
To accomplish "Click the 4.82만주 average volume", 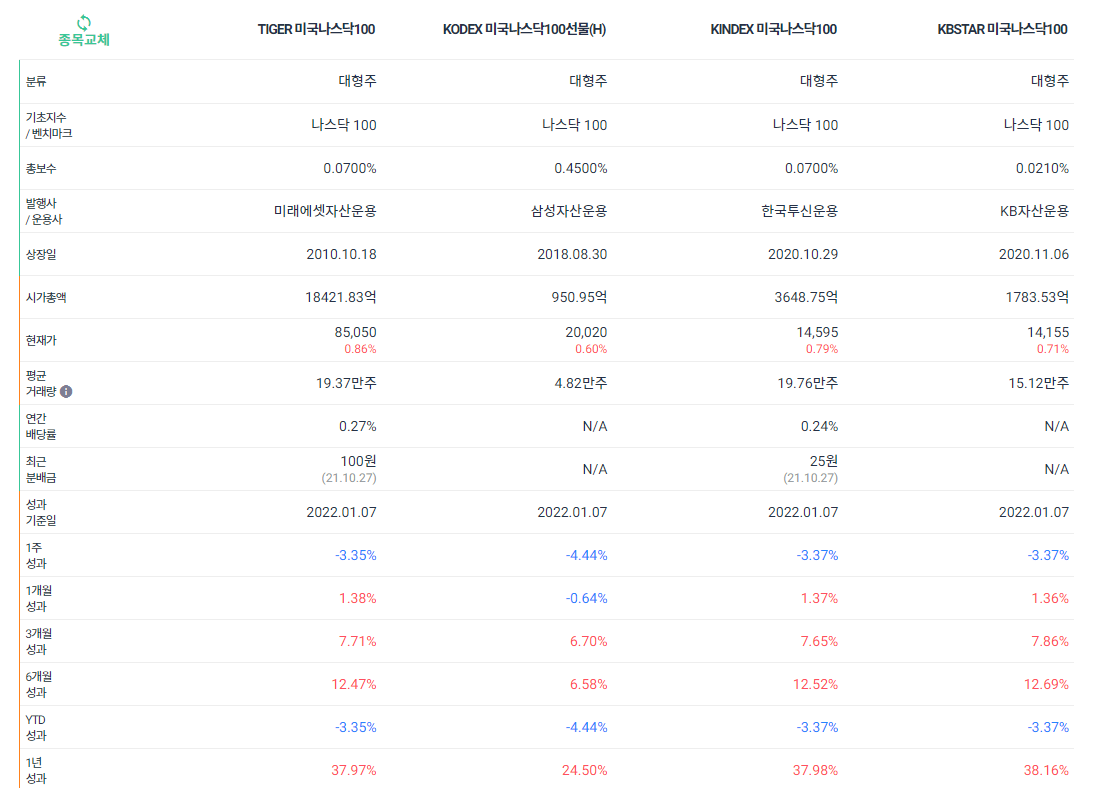I will coord(581,384).
